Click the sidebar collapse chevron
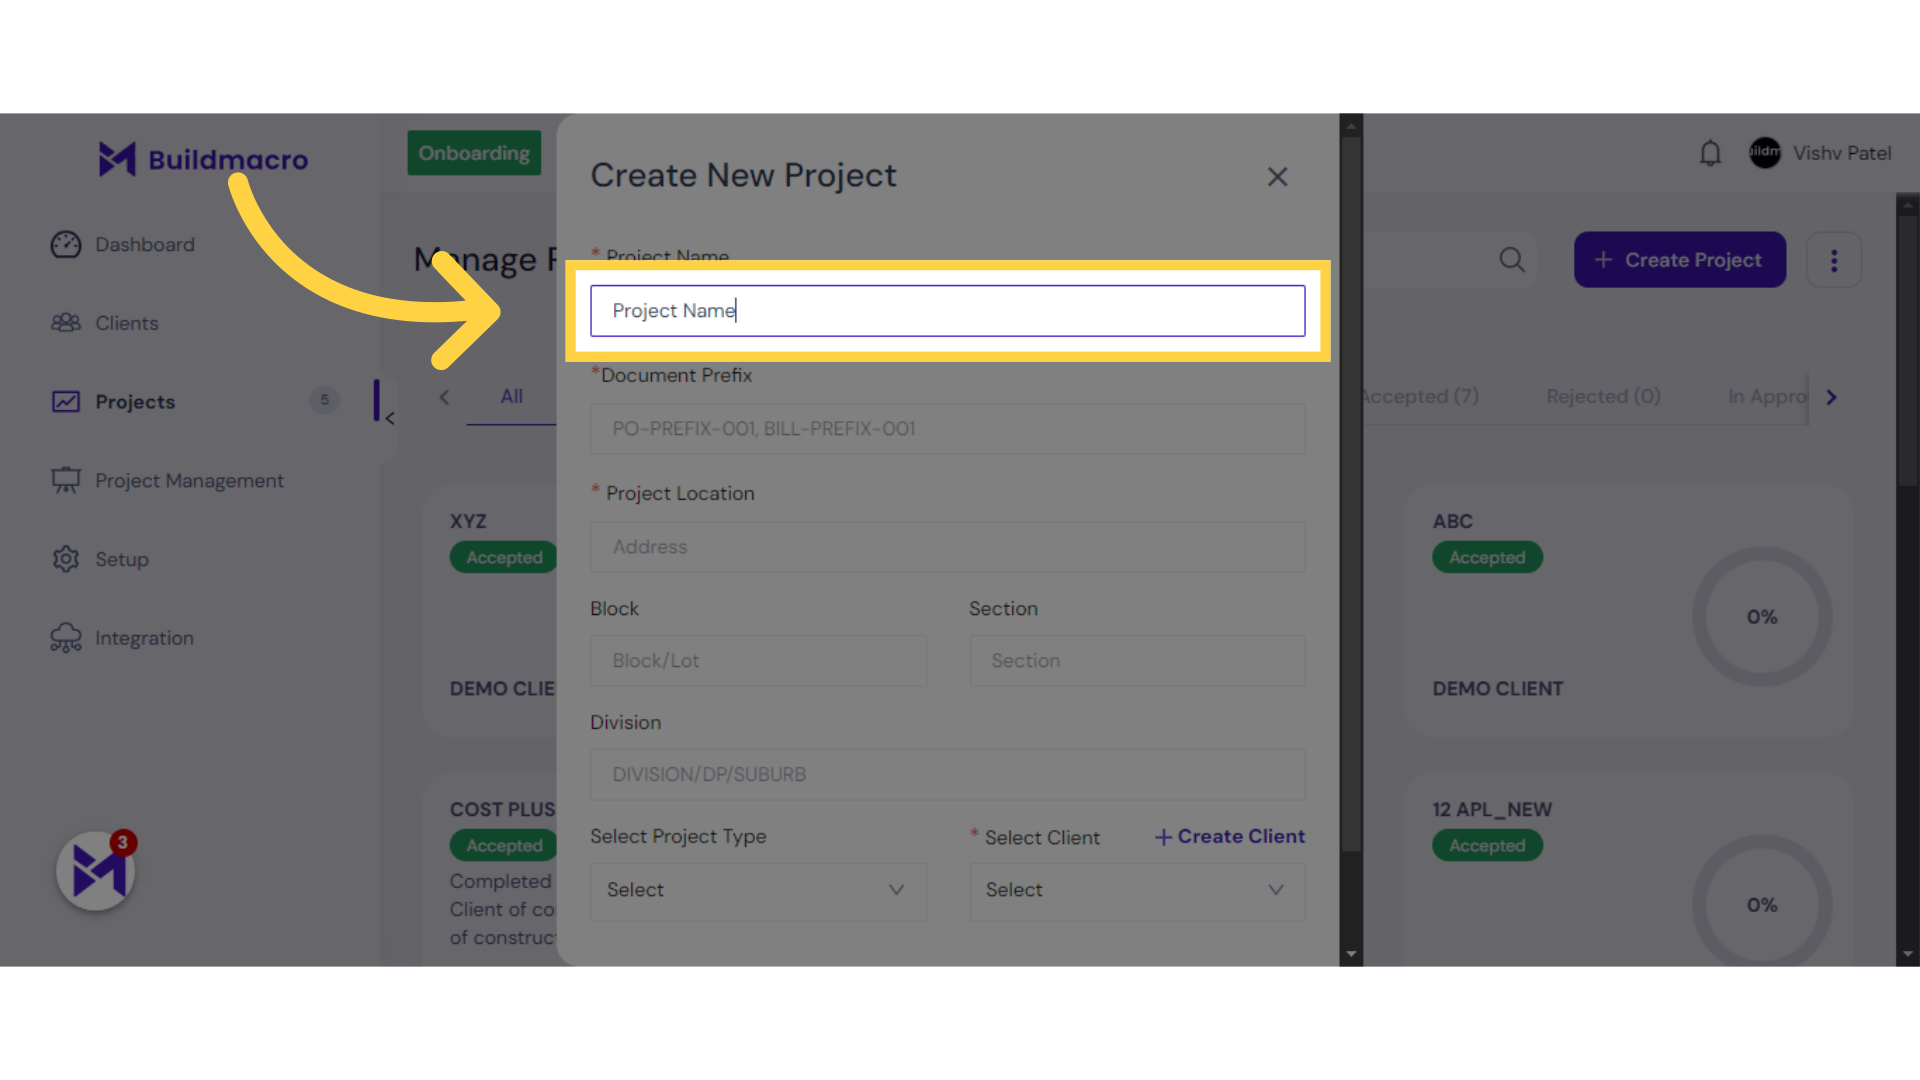This screenshot has height=1080, width=1920. 388,419
